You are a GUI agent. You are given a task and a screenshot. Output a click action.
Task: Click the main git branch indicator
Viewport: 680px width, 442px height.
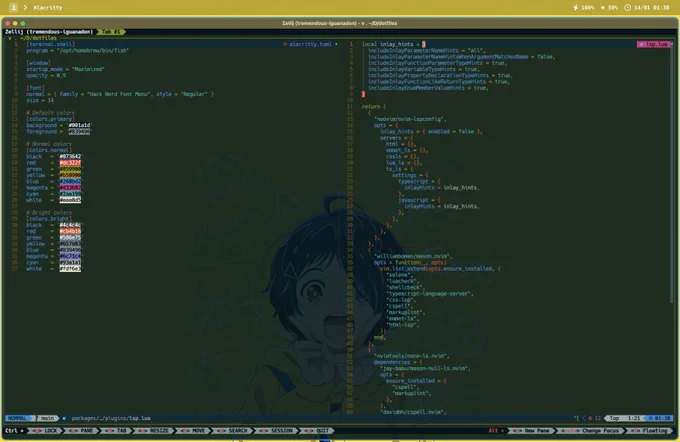[47, 418]
